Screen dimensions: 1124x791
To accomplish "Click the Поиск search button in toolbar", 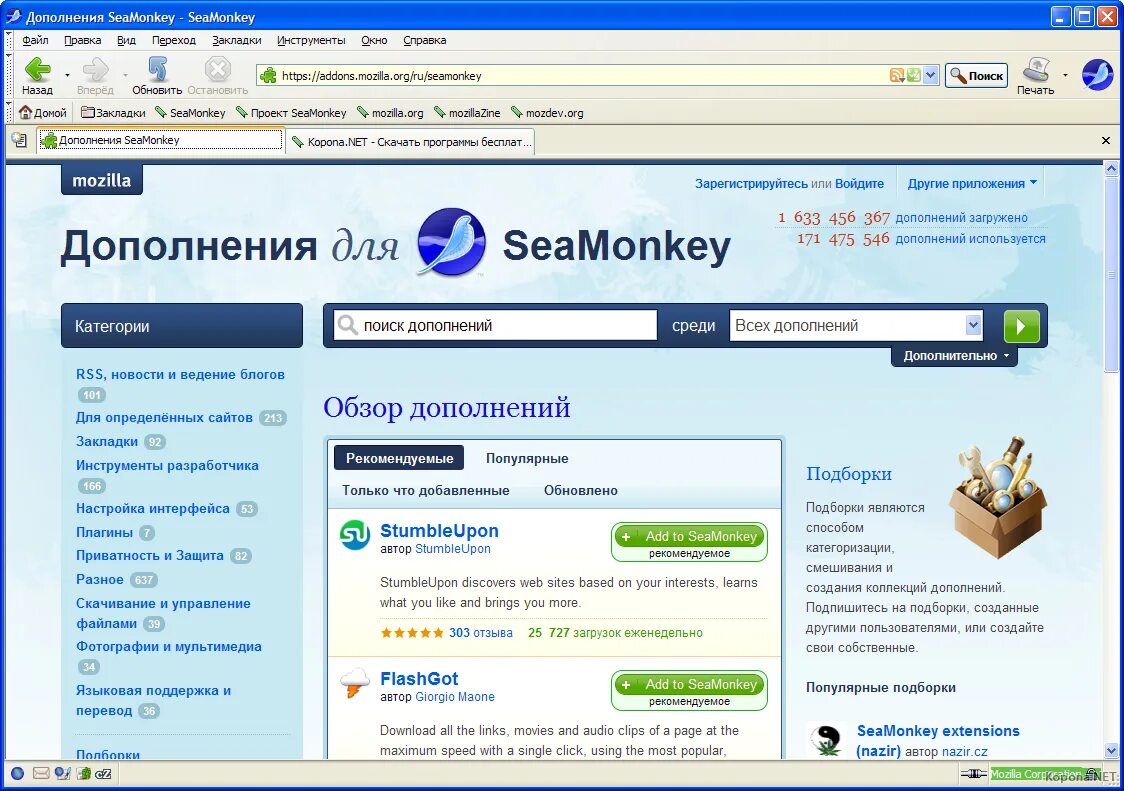I will 976,75.
